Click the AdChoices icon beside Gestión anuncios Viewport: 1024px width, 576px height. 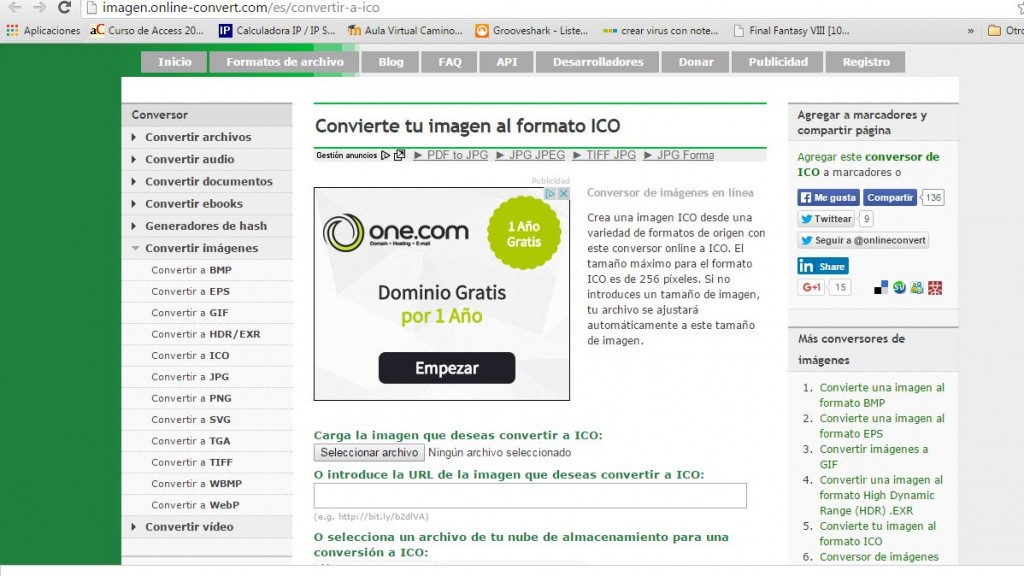coord(386,156)
